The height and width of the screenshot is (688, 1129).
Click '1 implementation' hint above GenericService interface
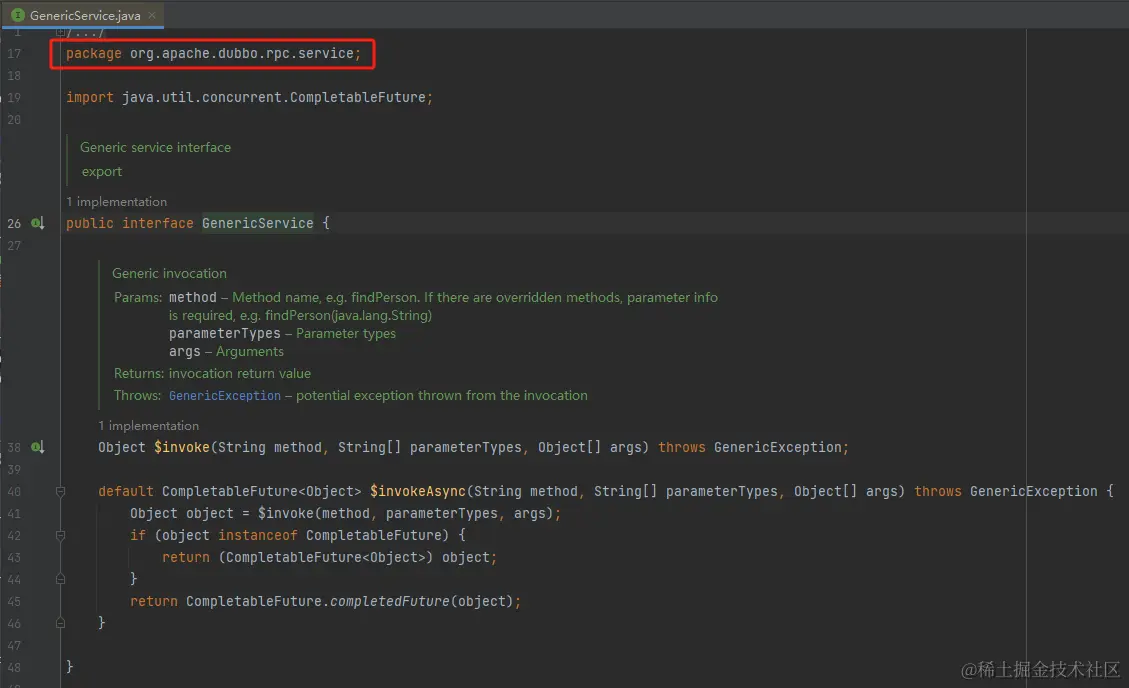click(117, 202)
